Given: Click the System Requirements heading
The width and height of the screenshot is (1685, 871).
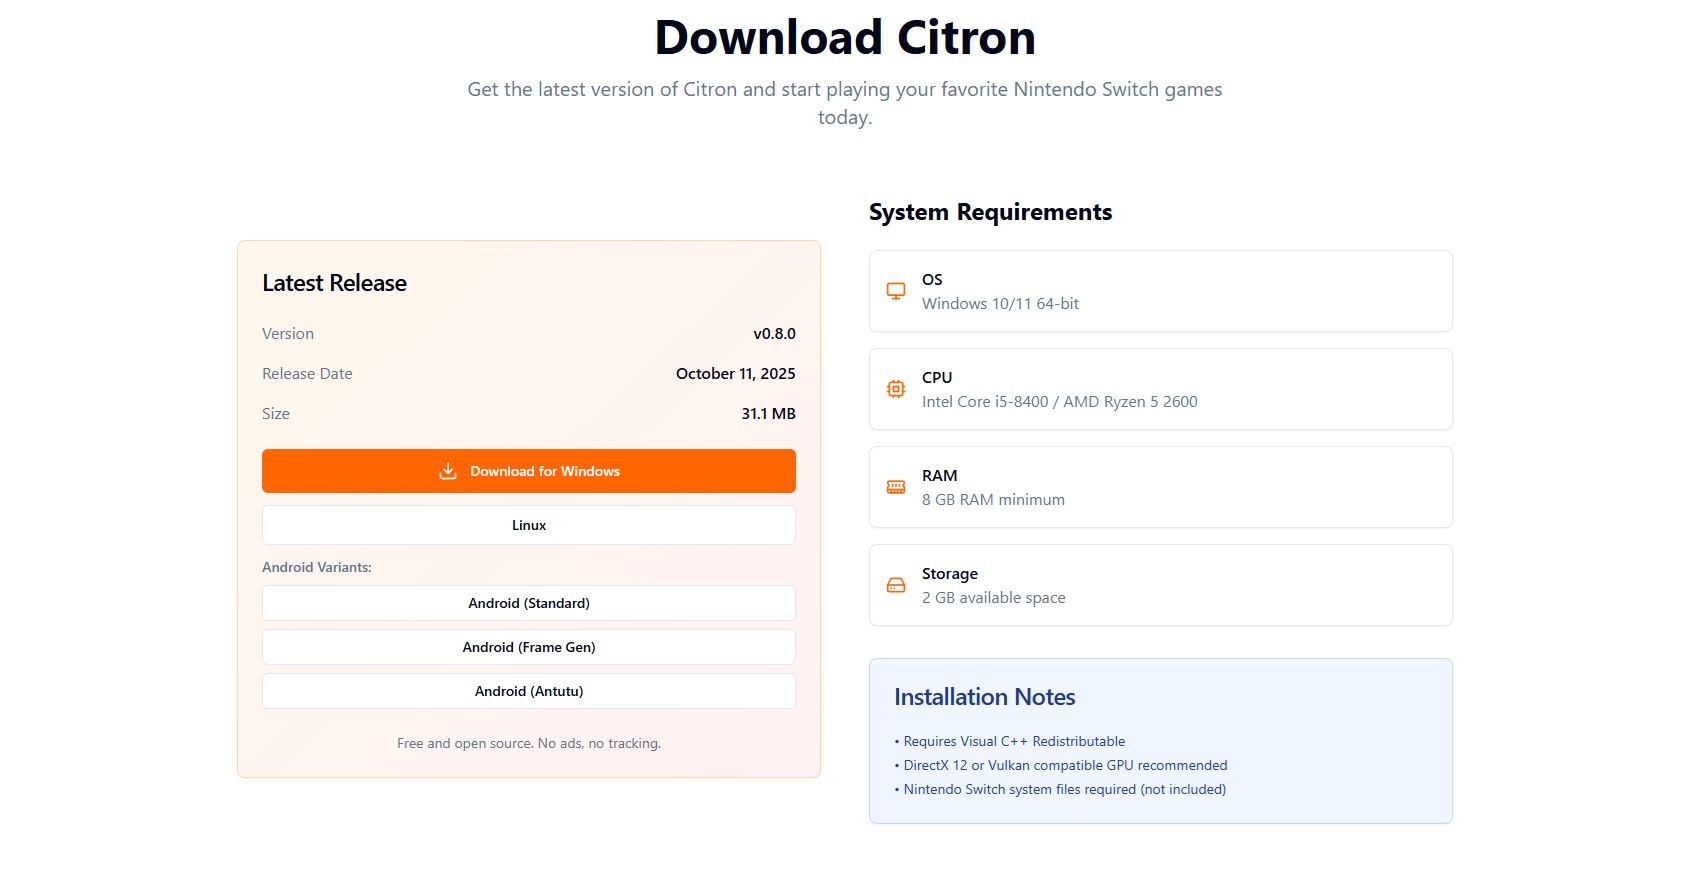Looking at the screenshot, I should coord(990,212).
